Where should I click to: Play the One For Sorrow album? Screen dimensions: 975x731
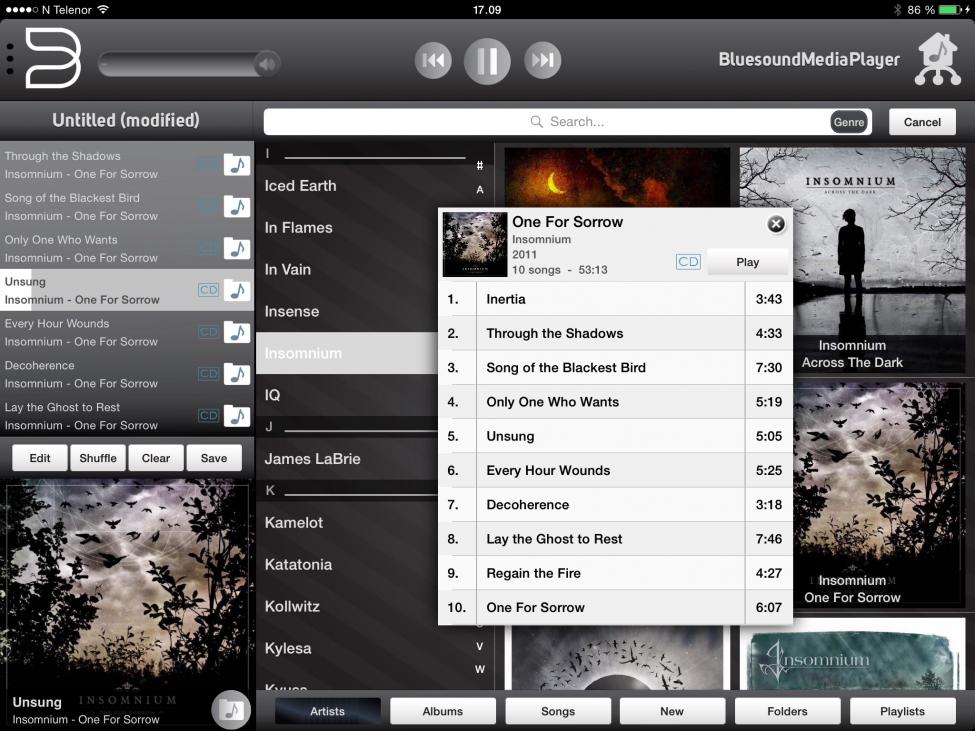747,262
